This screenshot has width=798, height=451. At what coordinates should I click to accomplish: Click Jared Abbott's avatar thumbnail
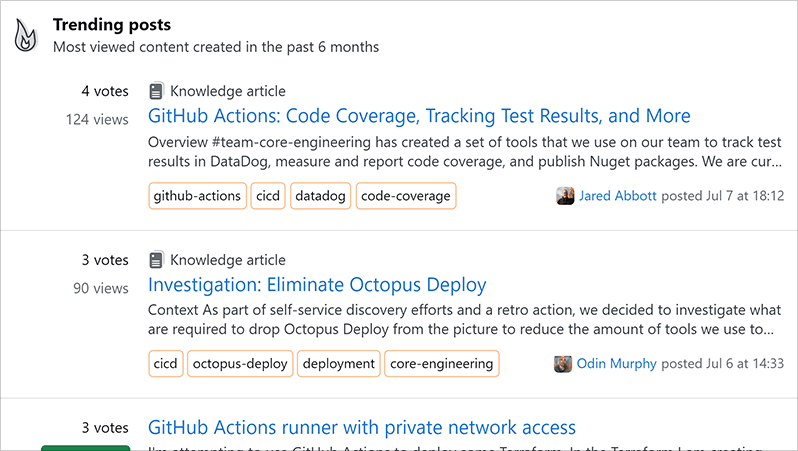(565, 196)
